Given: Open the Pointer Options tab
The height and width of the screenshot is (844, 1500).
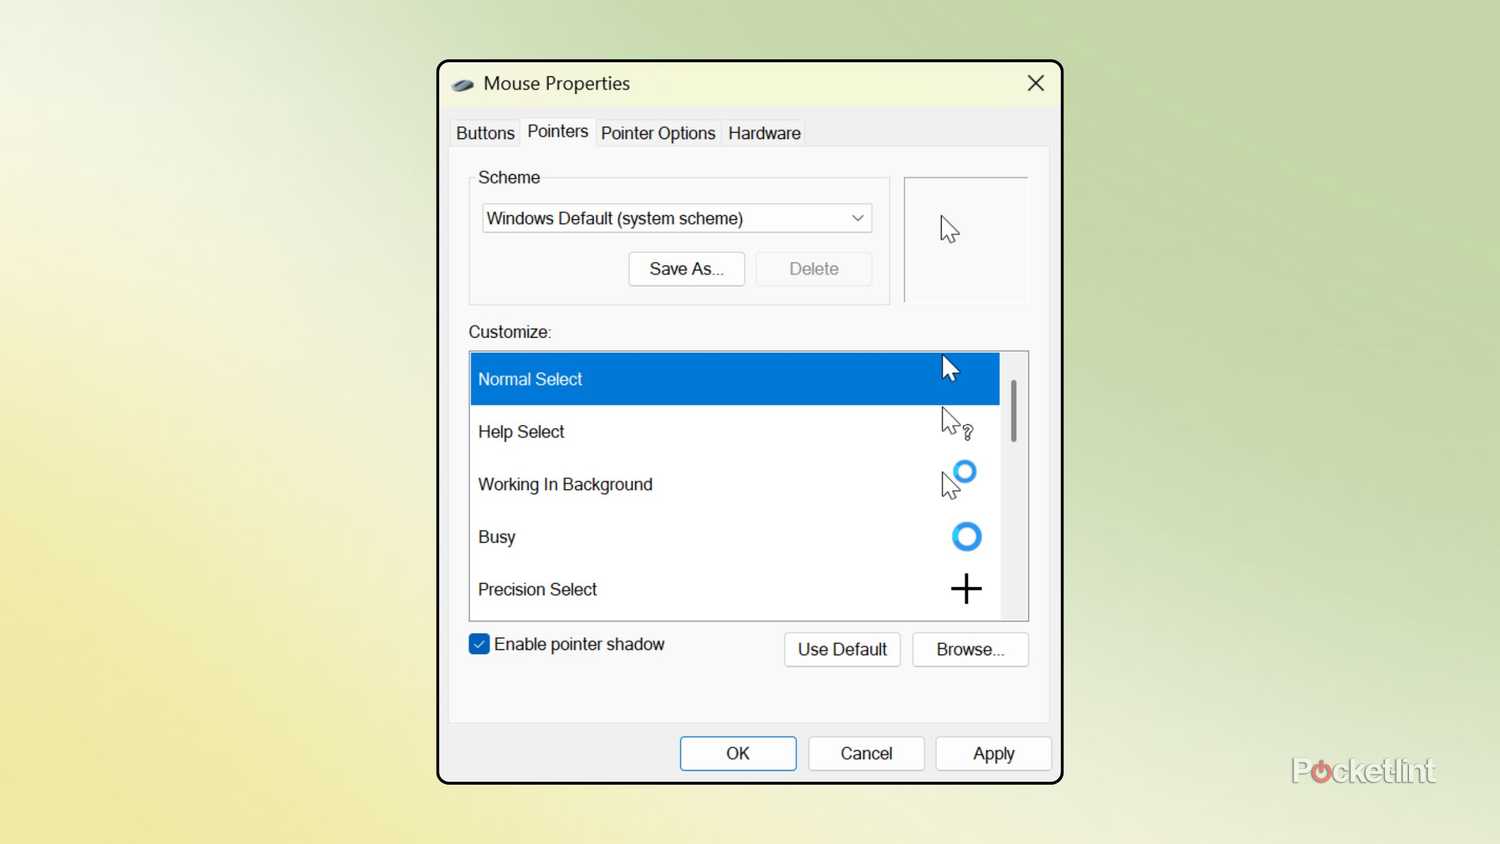Looking at the screenshot, I should click(x=658, y=133).
